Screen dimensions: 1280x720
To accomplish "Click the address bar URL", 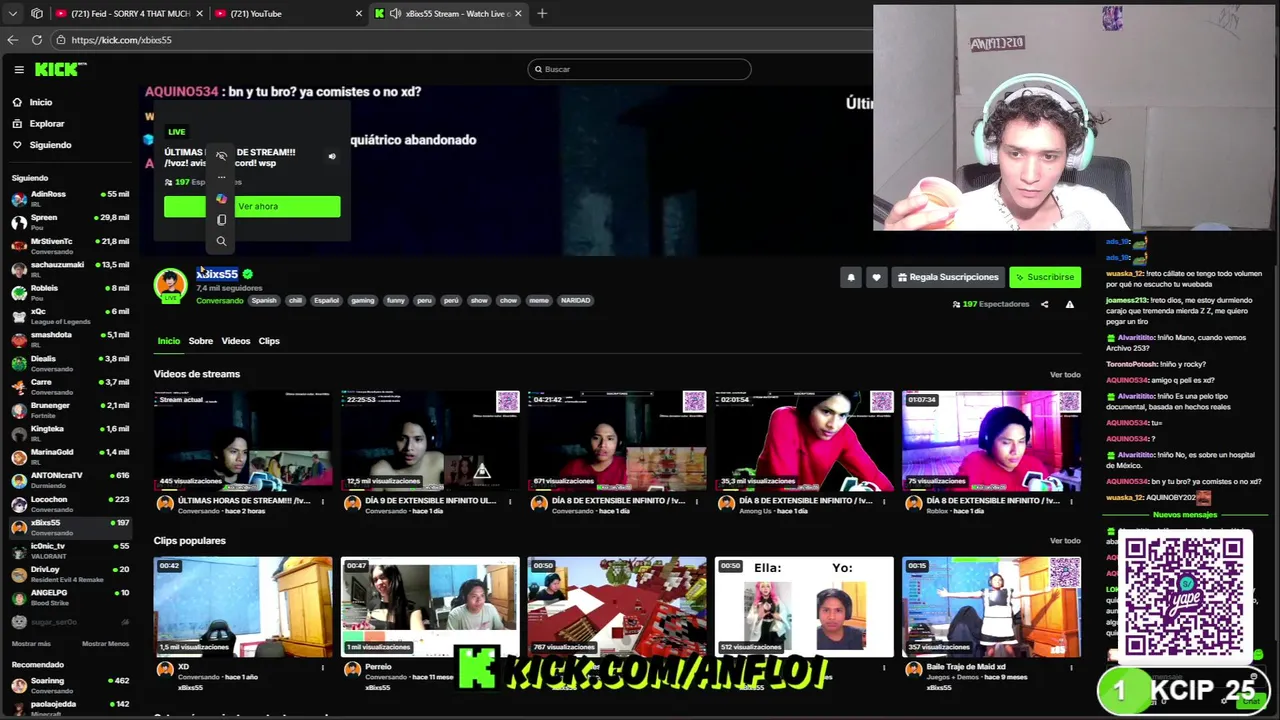I will [x=121, y=40].
